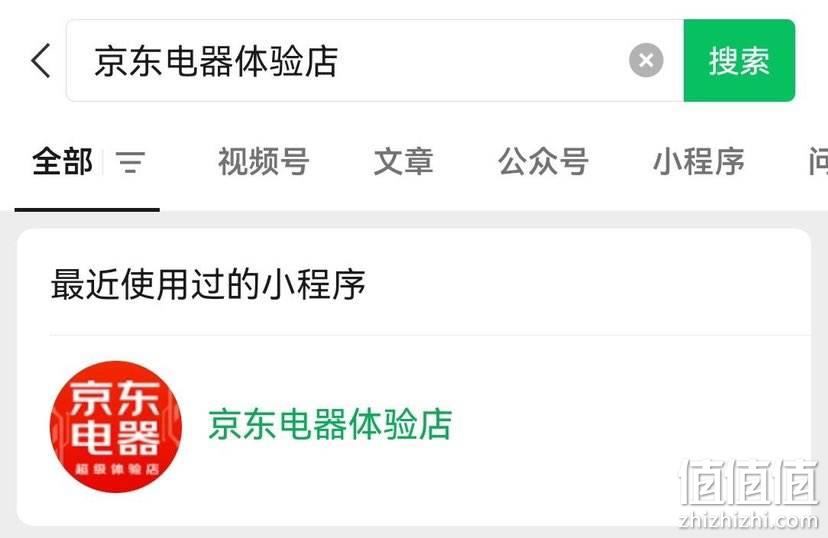Open the green 京东电器体验店 mini program link
The width and height of the screenshot is (828, 538).
(x=330, y=424)
